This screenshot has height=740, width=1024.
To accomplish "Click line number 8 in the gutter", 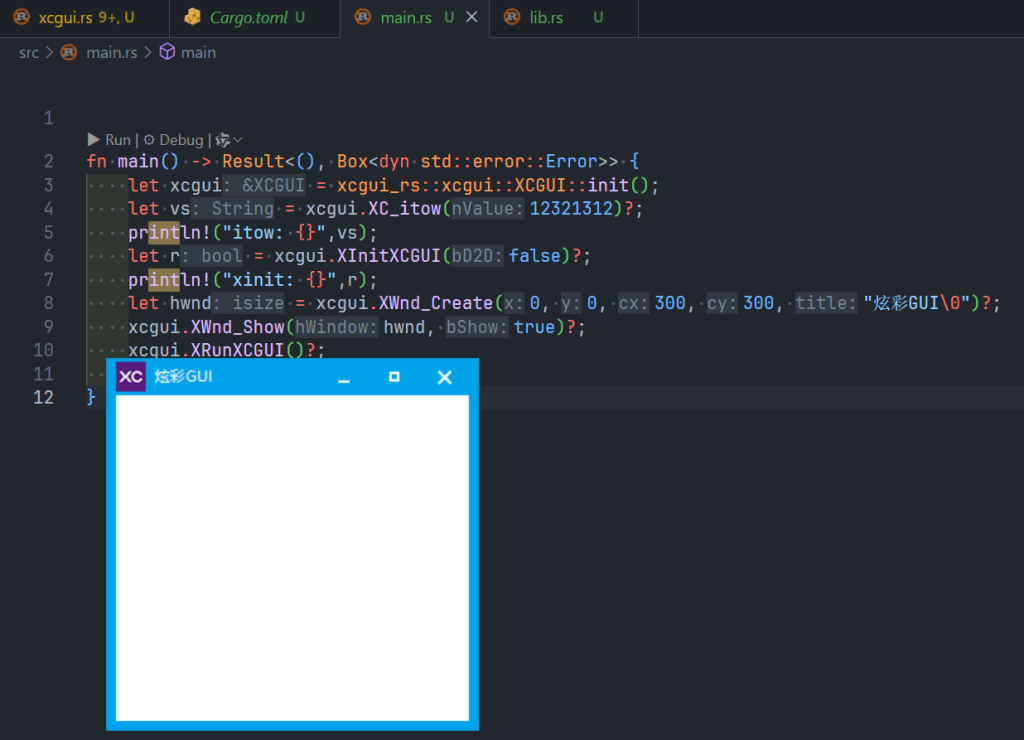I will click(47, 303).
